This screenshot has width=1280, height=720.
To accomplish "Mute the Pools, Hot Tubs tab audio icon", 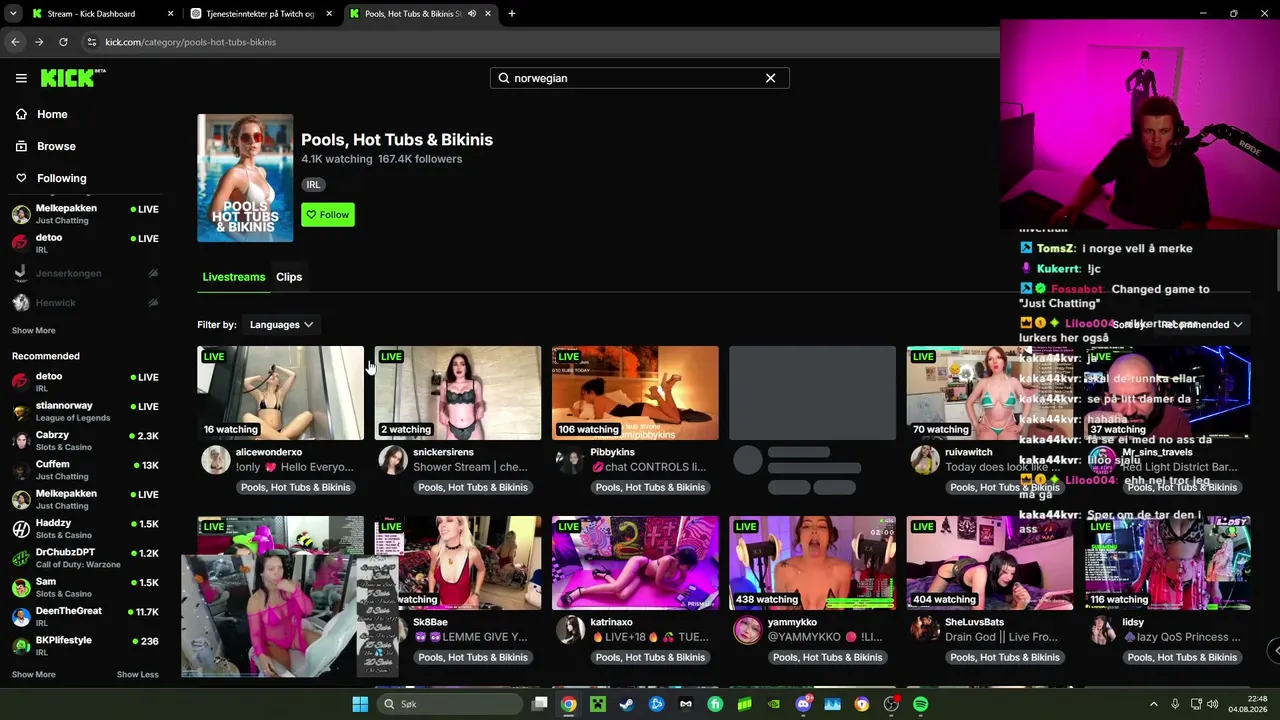I will [472, 14].
